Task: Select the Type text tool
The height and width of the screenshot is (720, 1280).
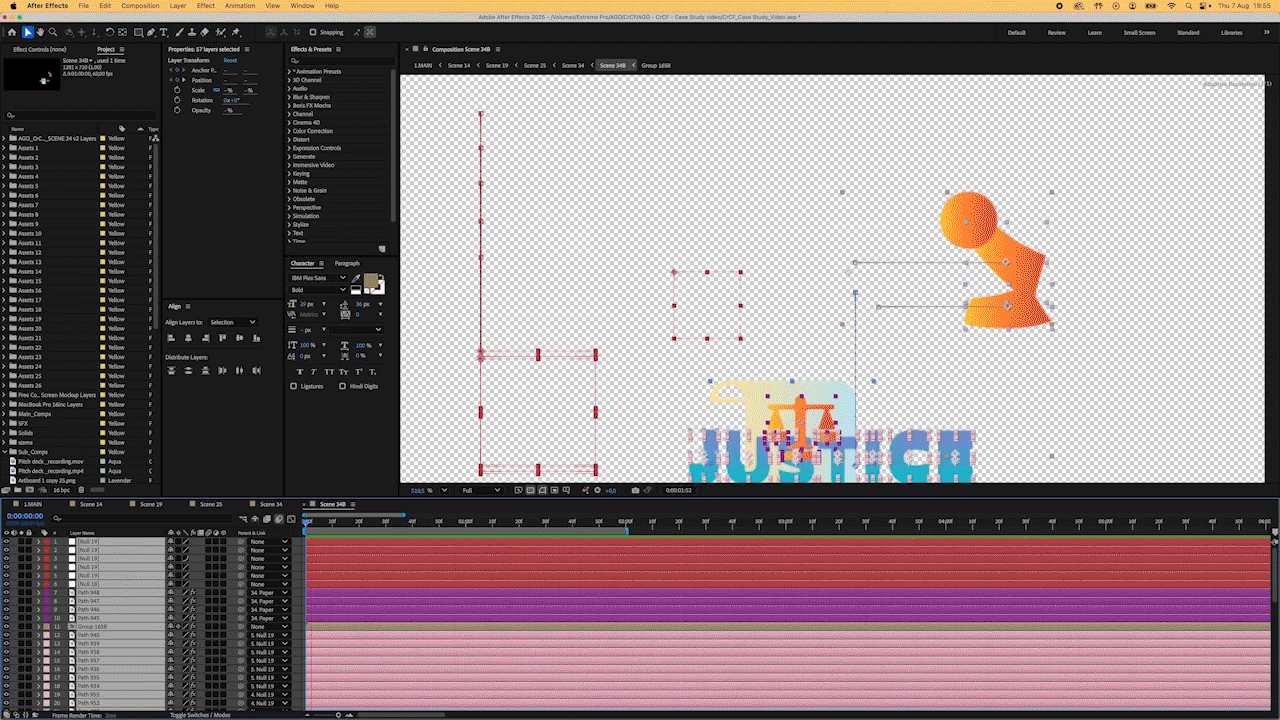Action: pyautogui.click(x=164, y=32)
